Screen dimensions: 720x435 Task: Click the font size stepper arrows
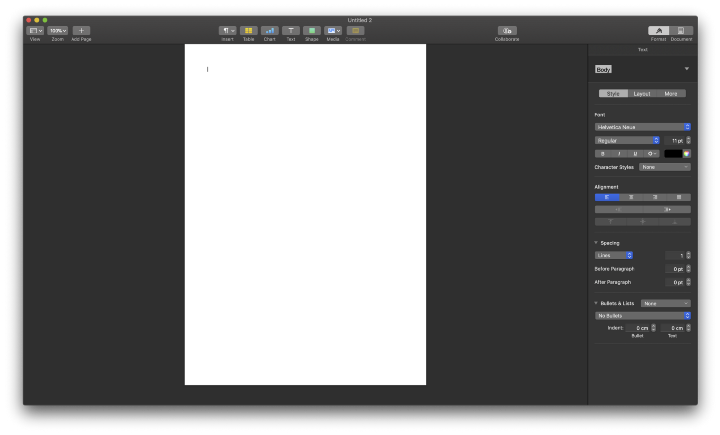pyautogui.click(x=688, y=141)
